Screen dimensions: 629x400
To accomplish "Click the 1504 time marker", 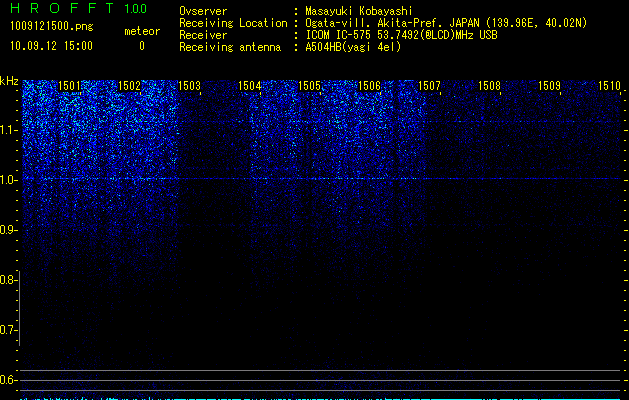I will 249,85.
